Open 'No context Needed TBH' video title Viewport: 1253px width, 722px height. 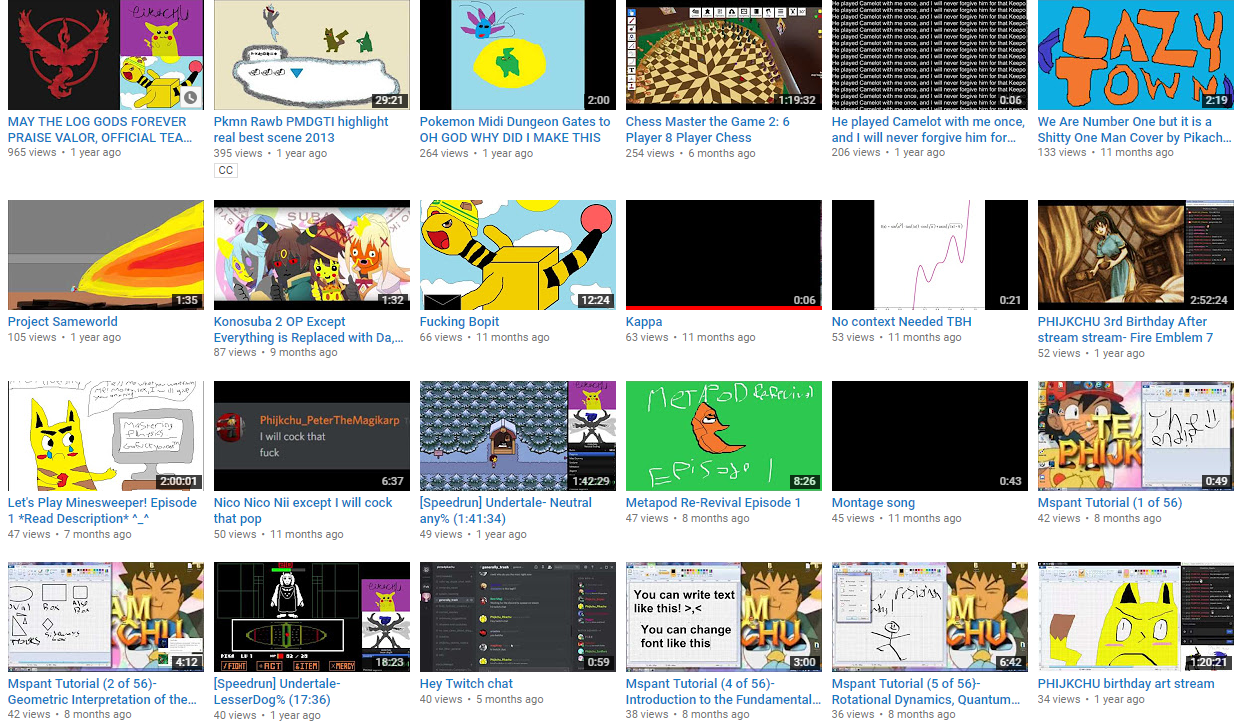[x=902, y=322]
